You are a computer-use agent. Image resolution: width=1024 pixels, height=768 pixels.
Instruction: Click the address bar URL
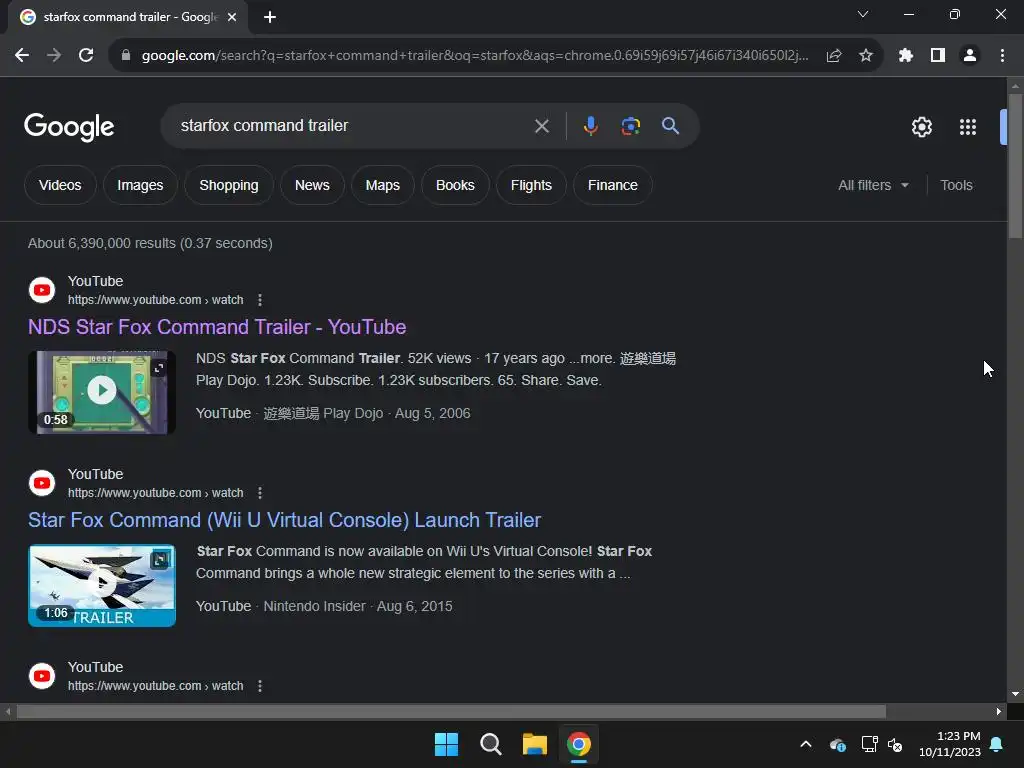pos(475,56)
